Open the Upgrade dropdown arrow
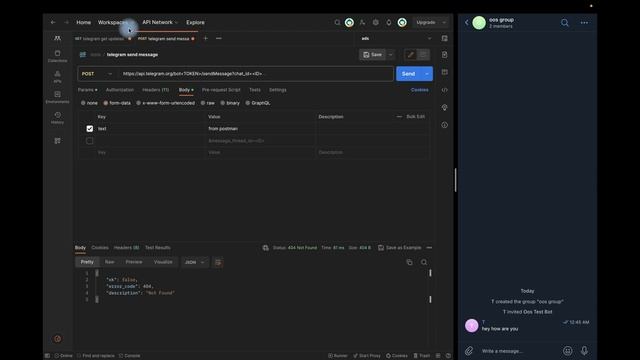Screen dimensions: 640x360 (444, 22)
